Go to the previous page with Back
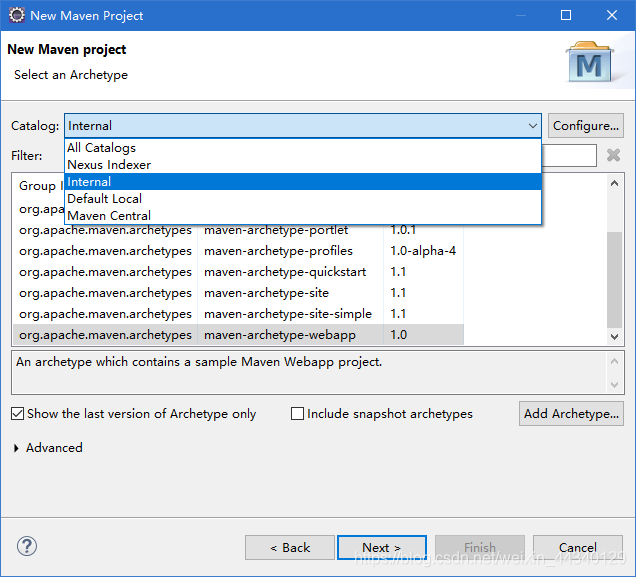This screenshot has width=636, height=577. (290, 547)
